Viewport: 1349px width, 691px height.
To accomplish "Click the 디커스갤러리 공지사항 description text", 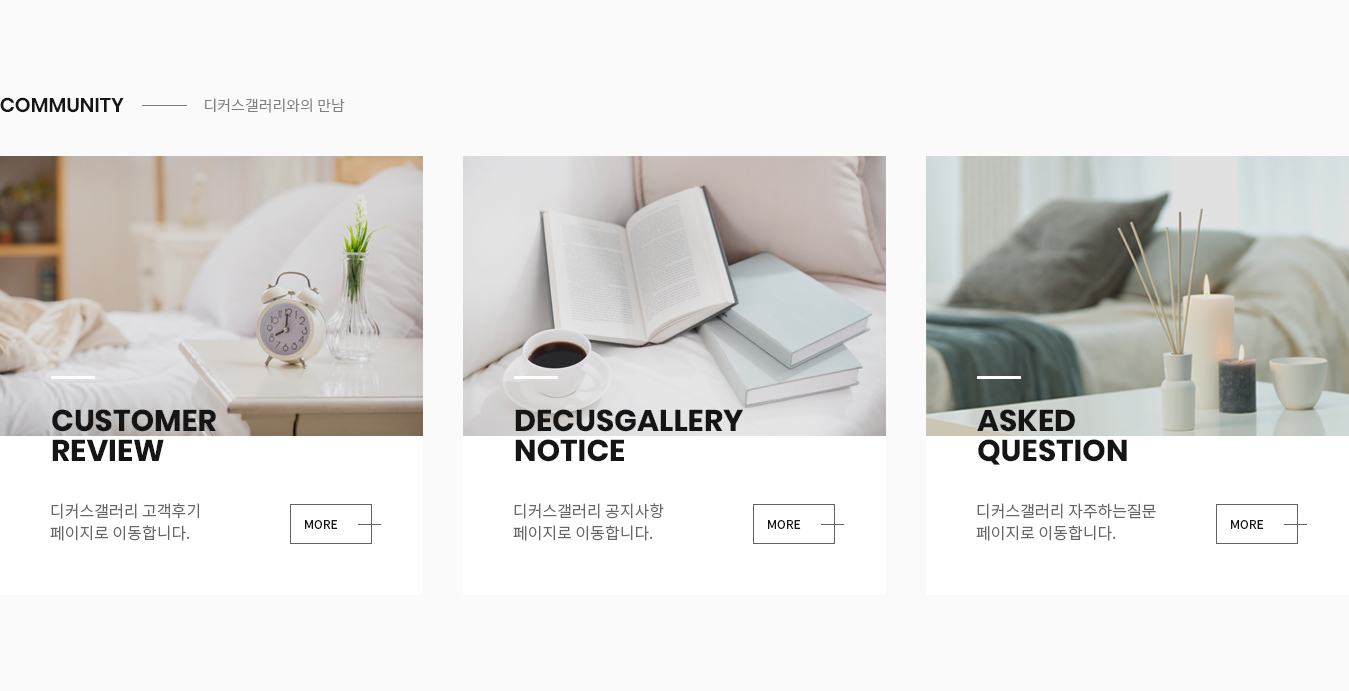I will point(589,511).
